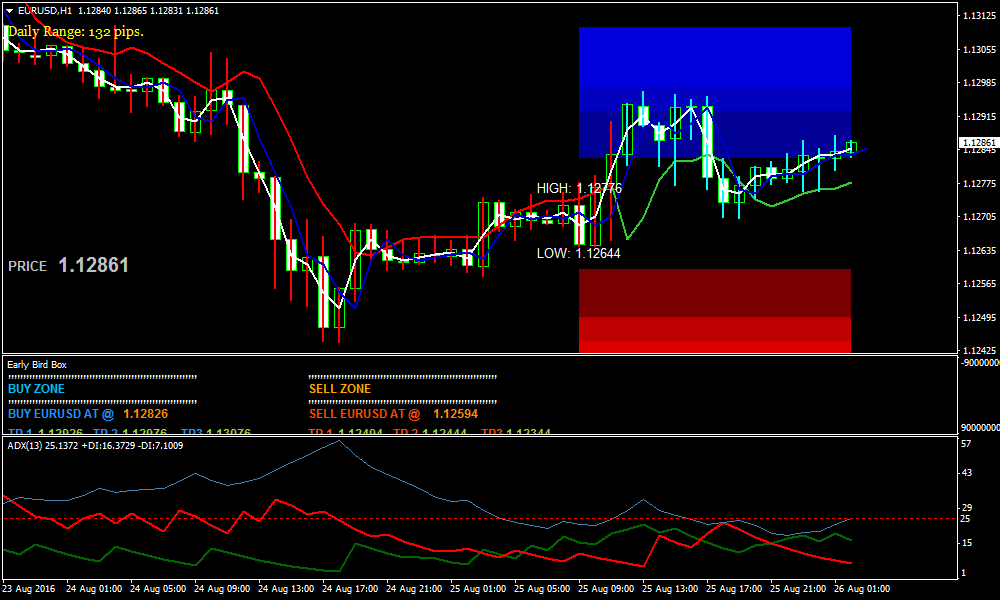Select the red dashed level-25 line in ADX

[x=480, y=519]
